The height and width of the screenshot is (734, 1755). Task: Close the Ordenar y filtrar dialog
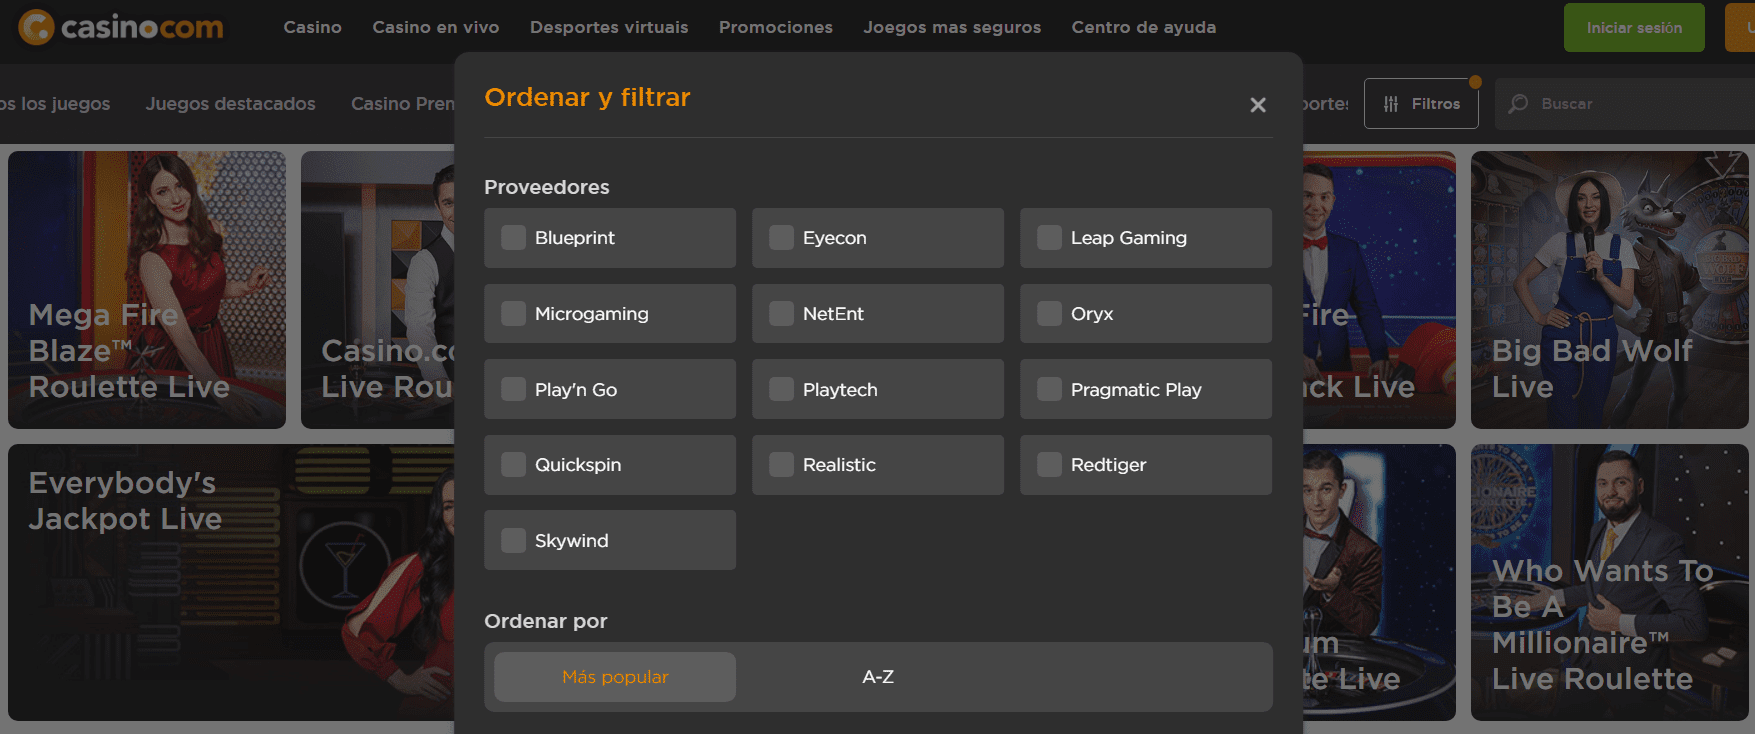coord(1258,105)
